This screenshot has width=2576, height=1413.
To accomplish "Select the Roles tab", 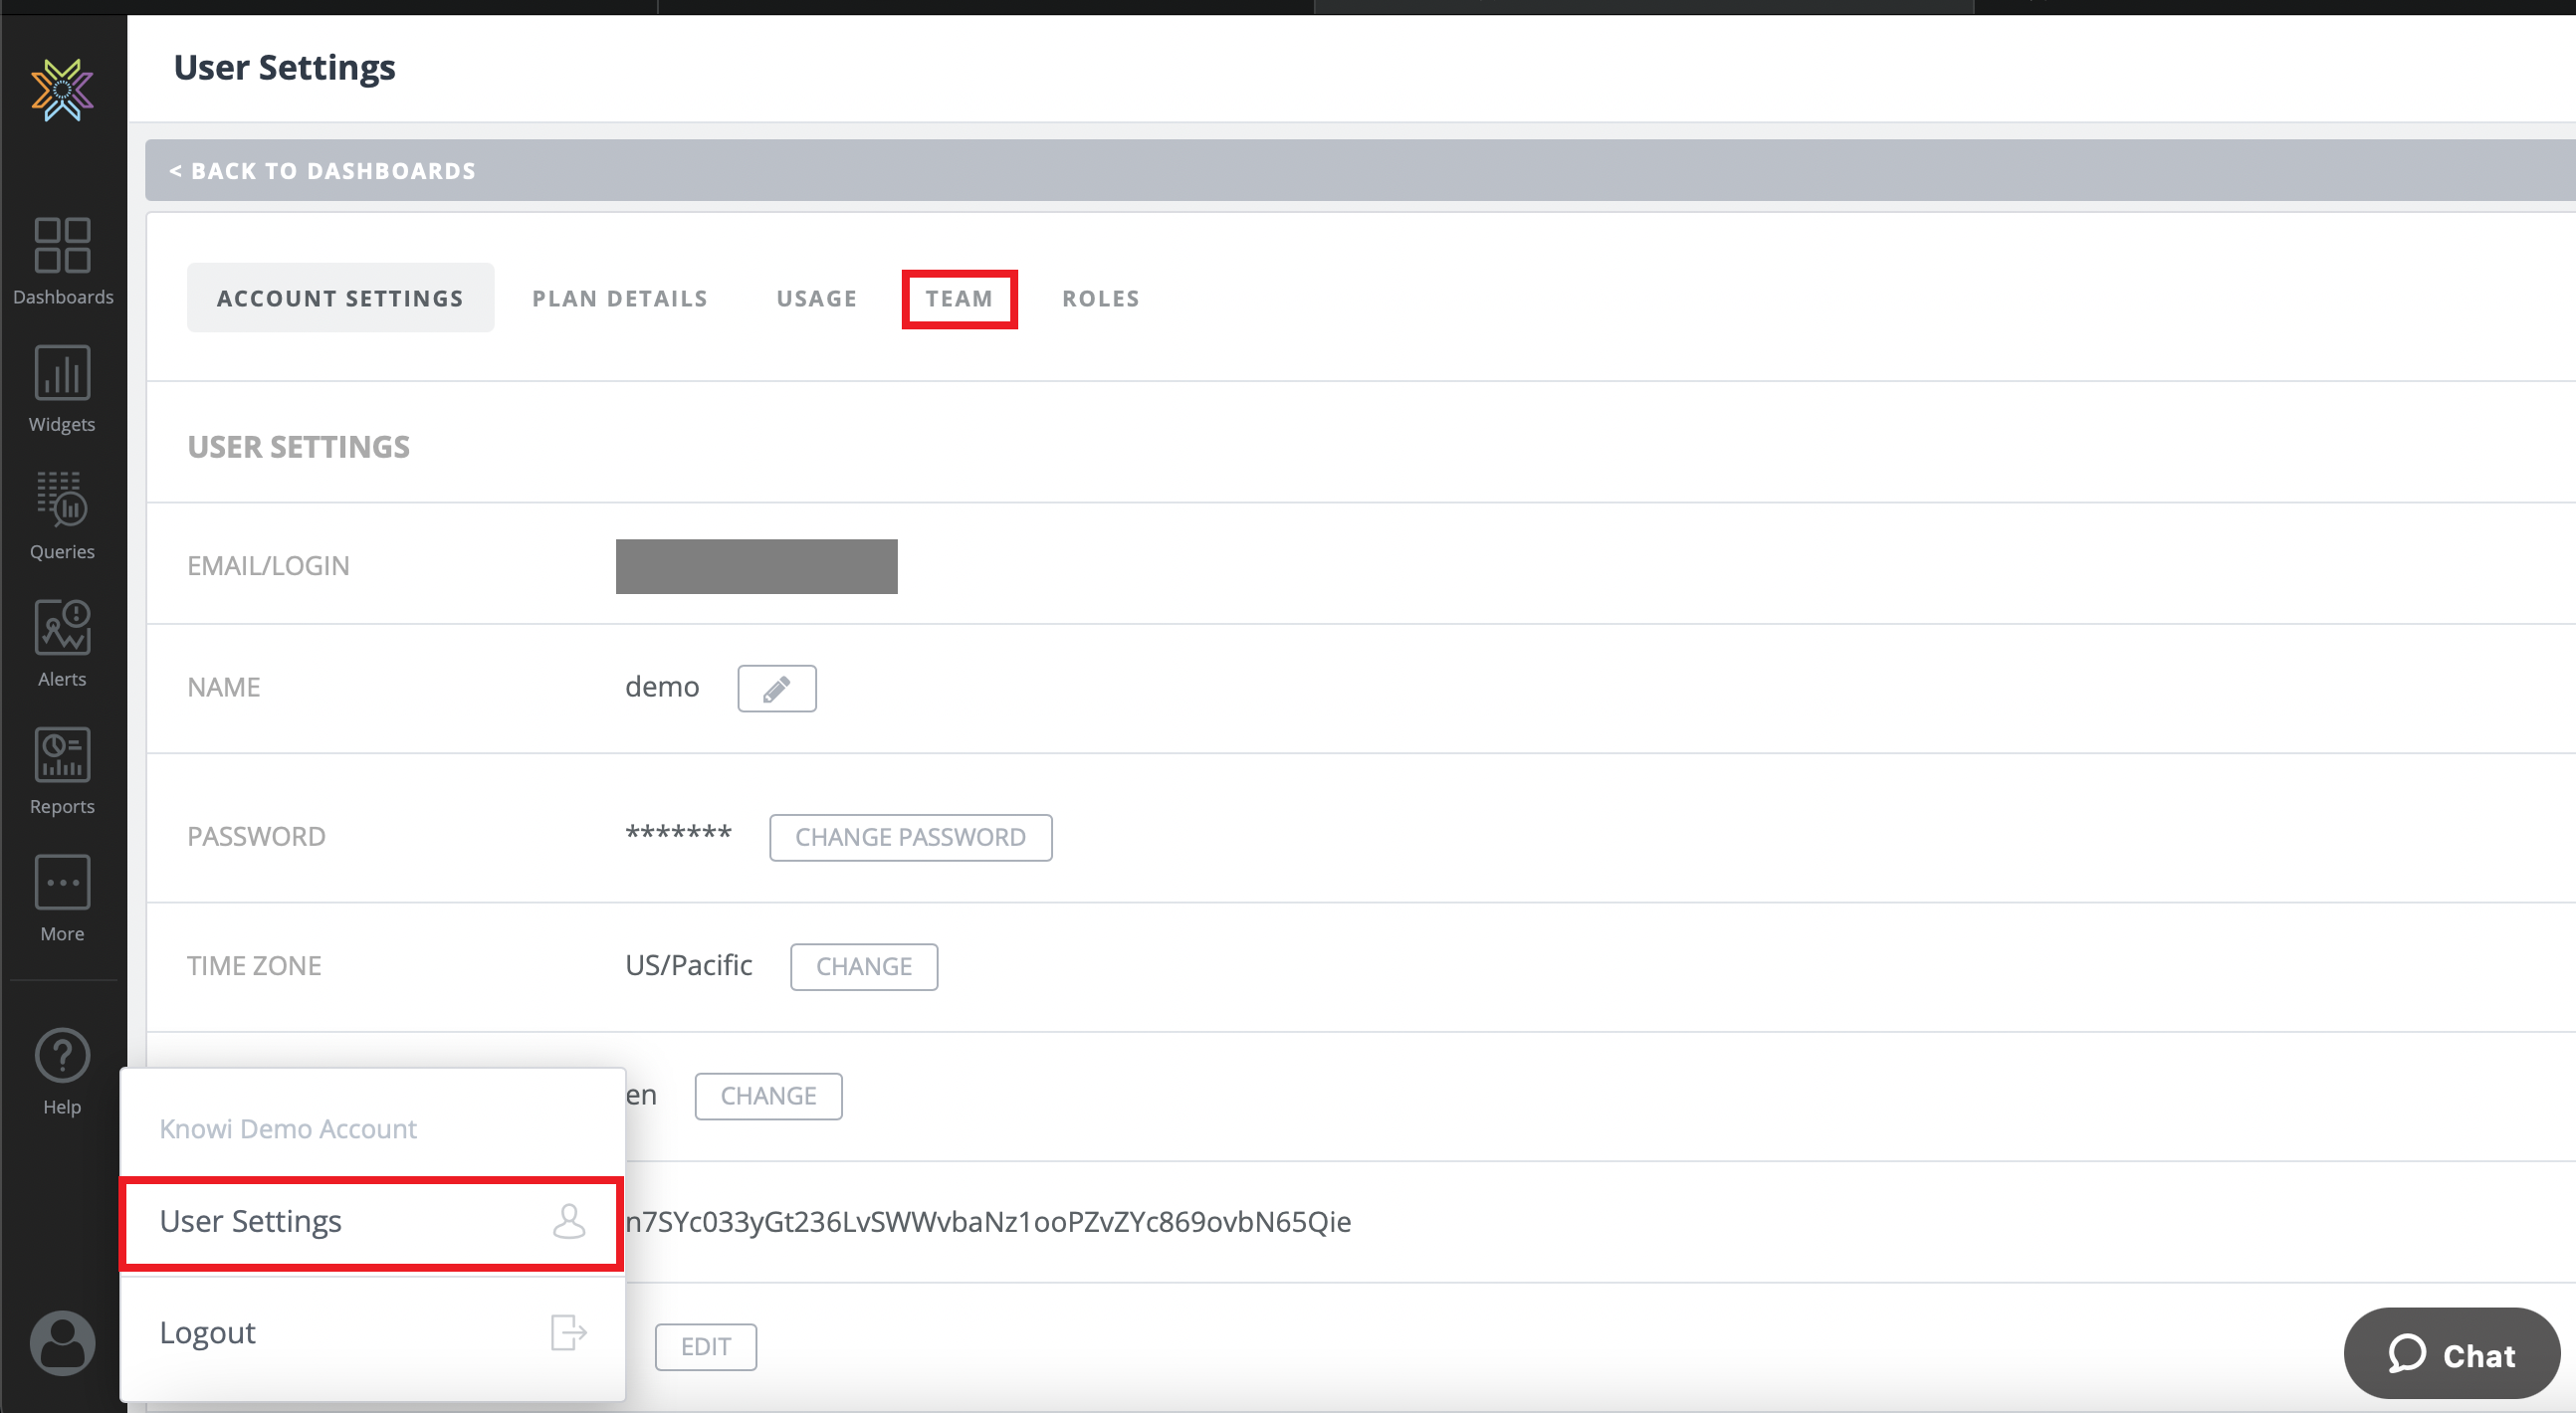I will pos(1100,299).
